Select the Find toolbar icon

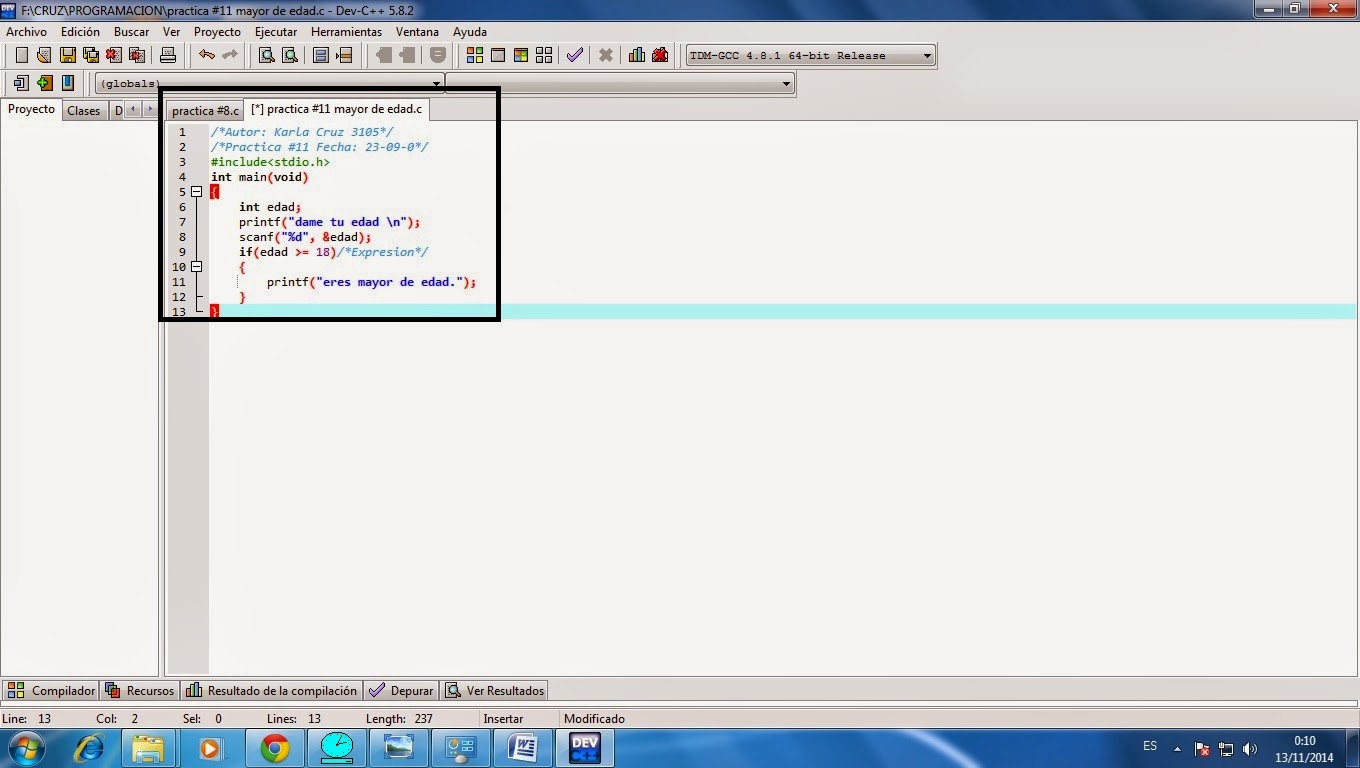coord(266,55)
